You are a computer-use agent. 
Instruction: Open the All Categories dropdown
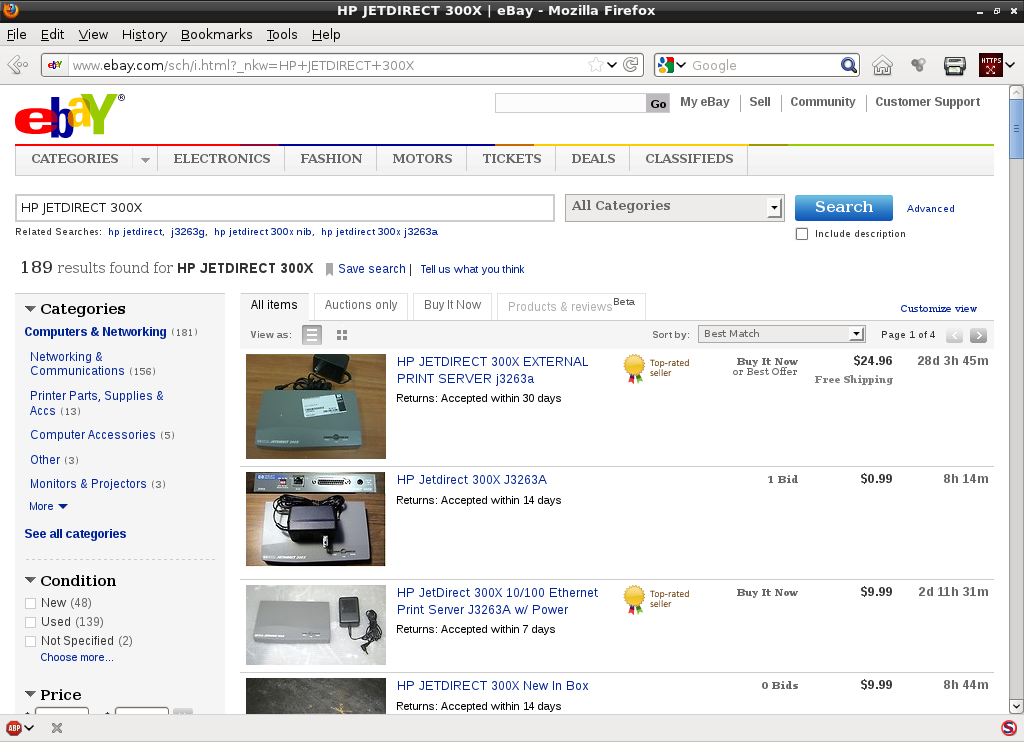click(674, 207)
